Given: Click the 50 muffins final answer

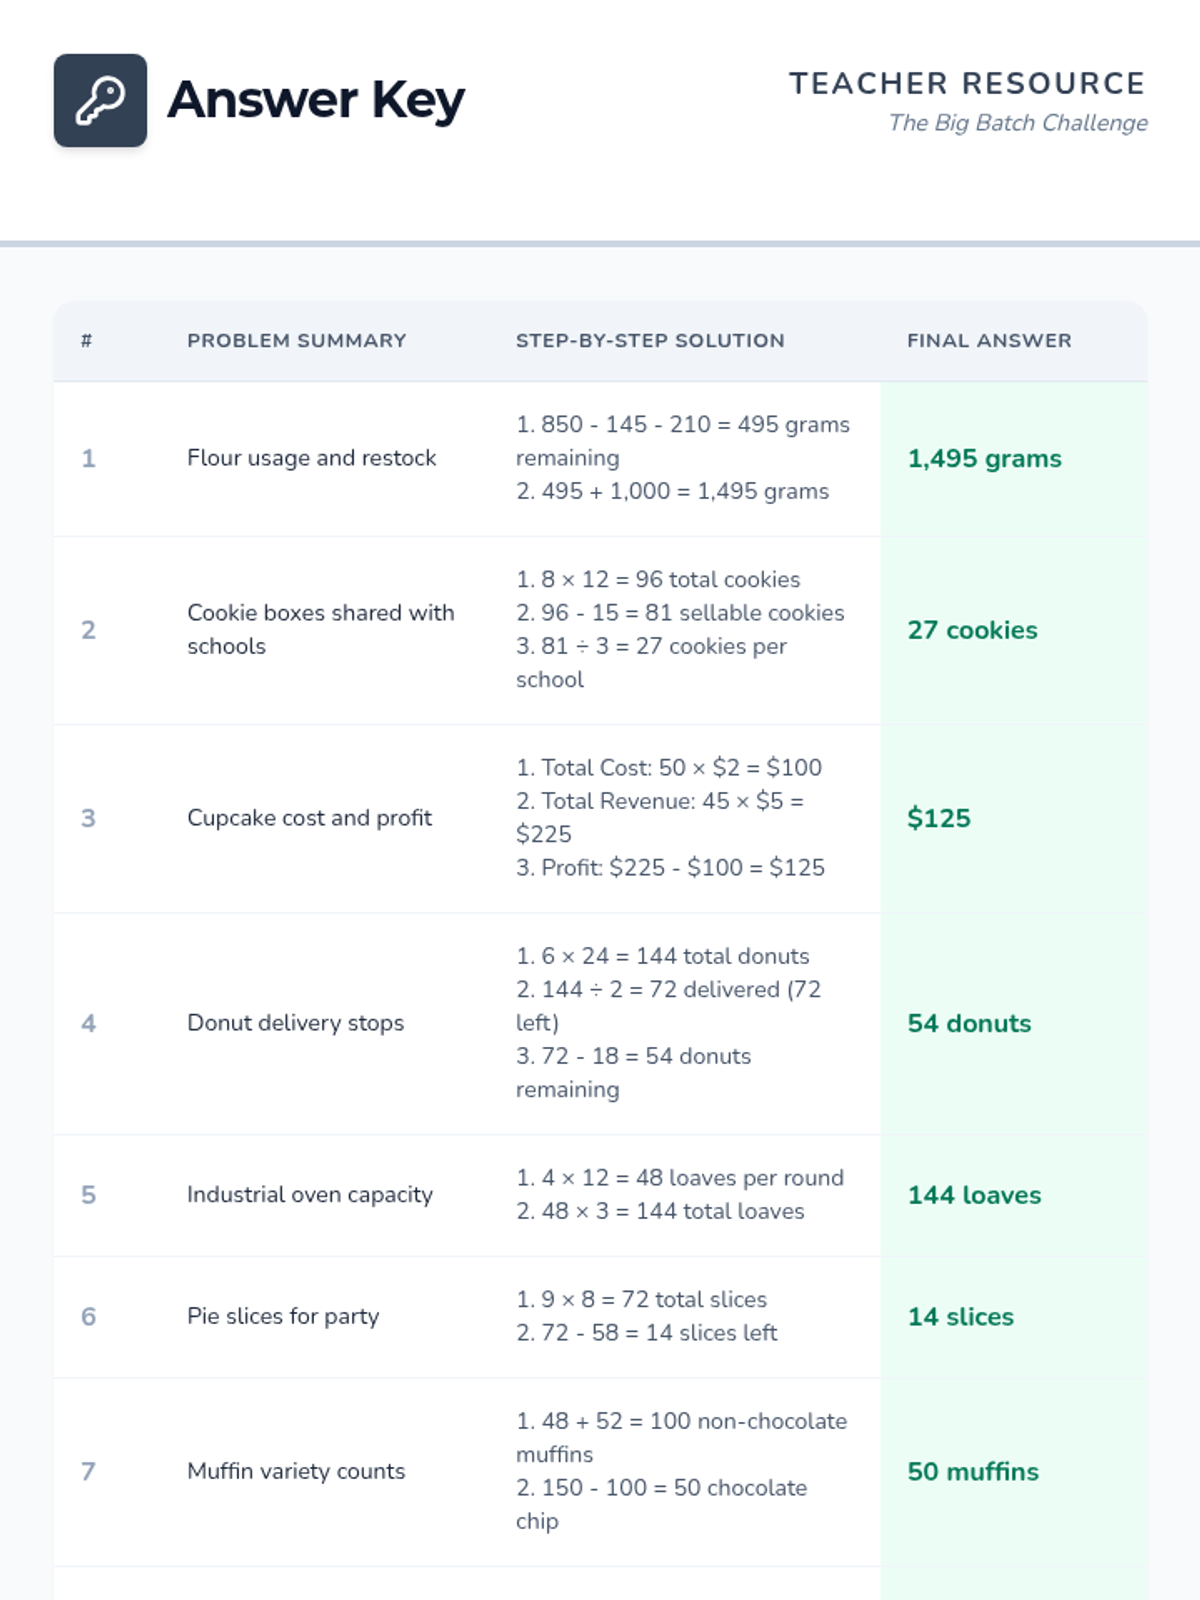Looking at the screenshot, I should click(973, 1472).
